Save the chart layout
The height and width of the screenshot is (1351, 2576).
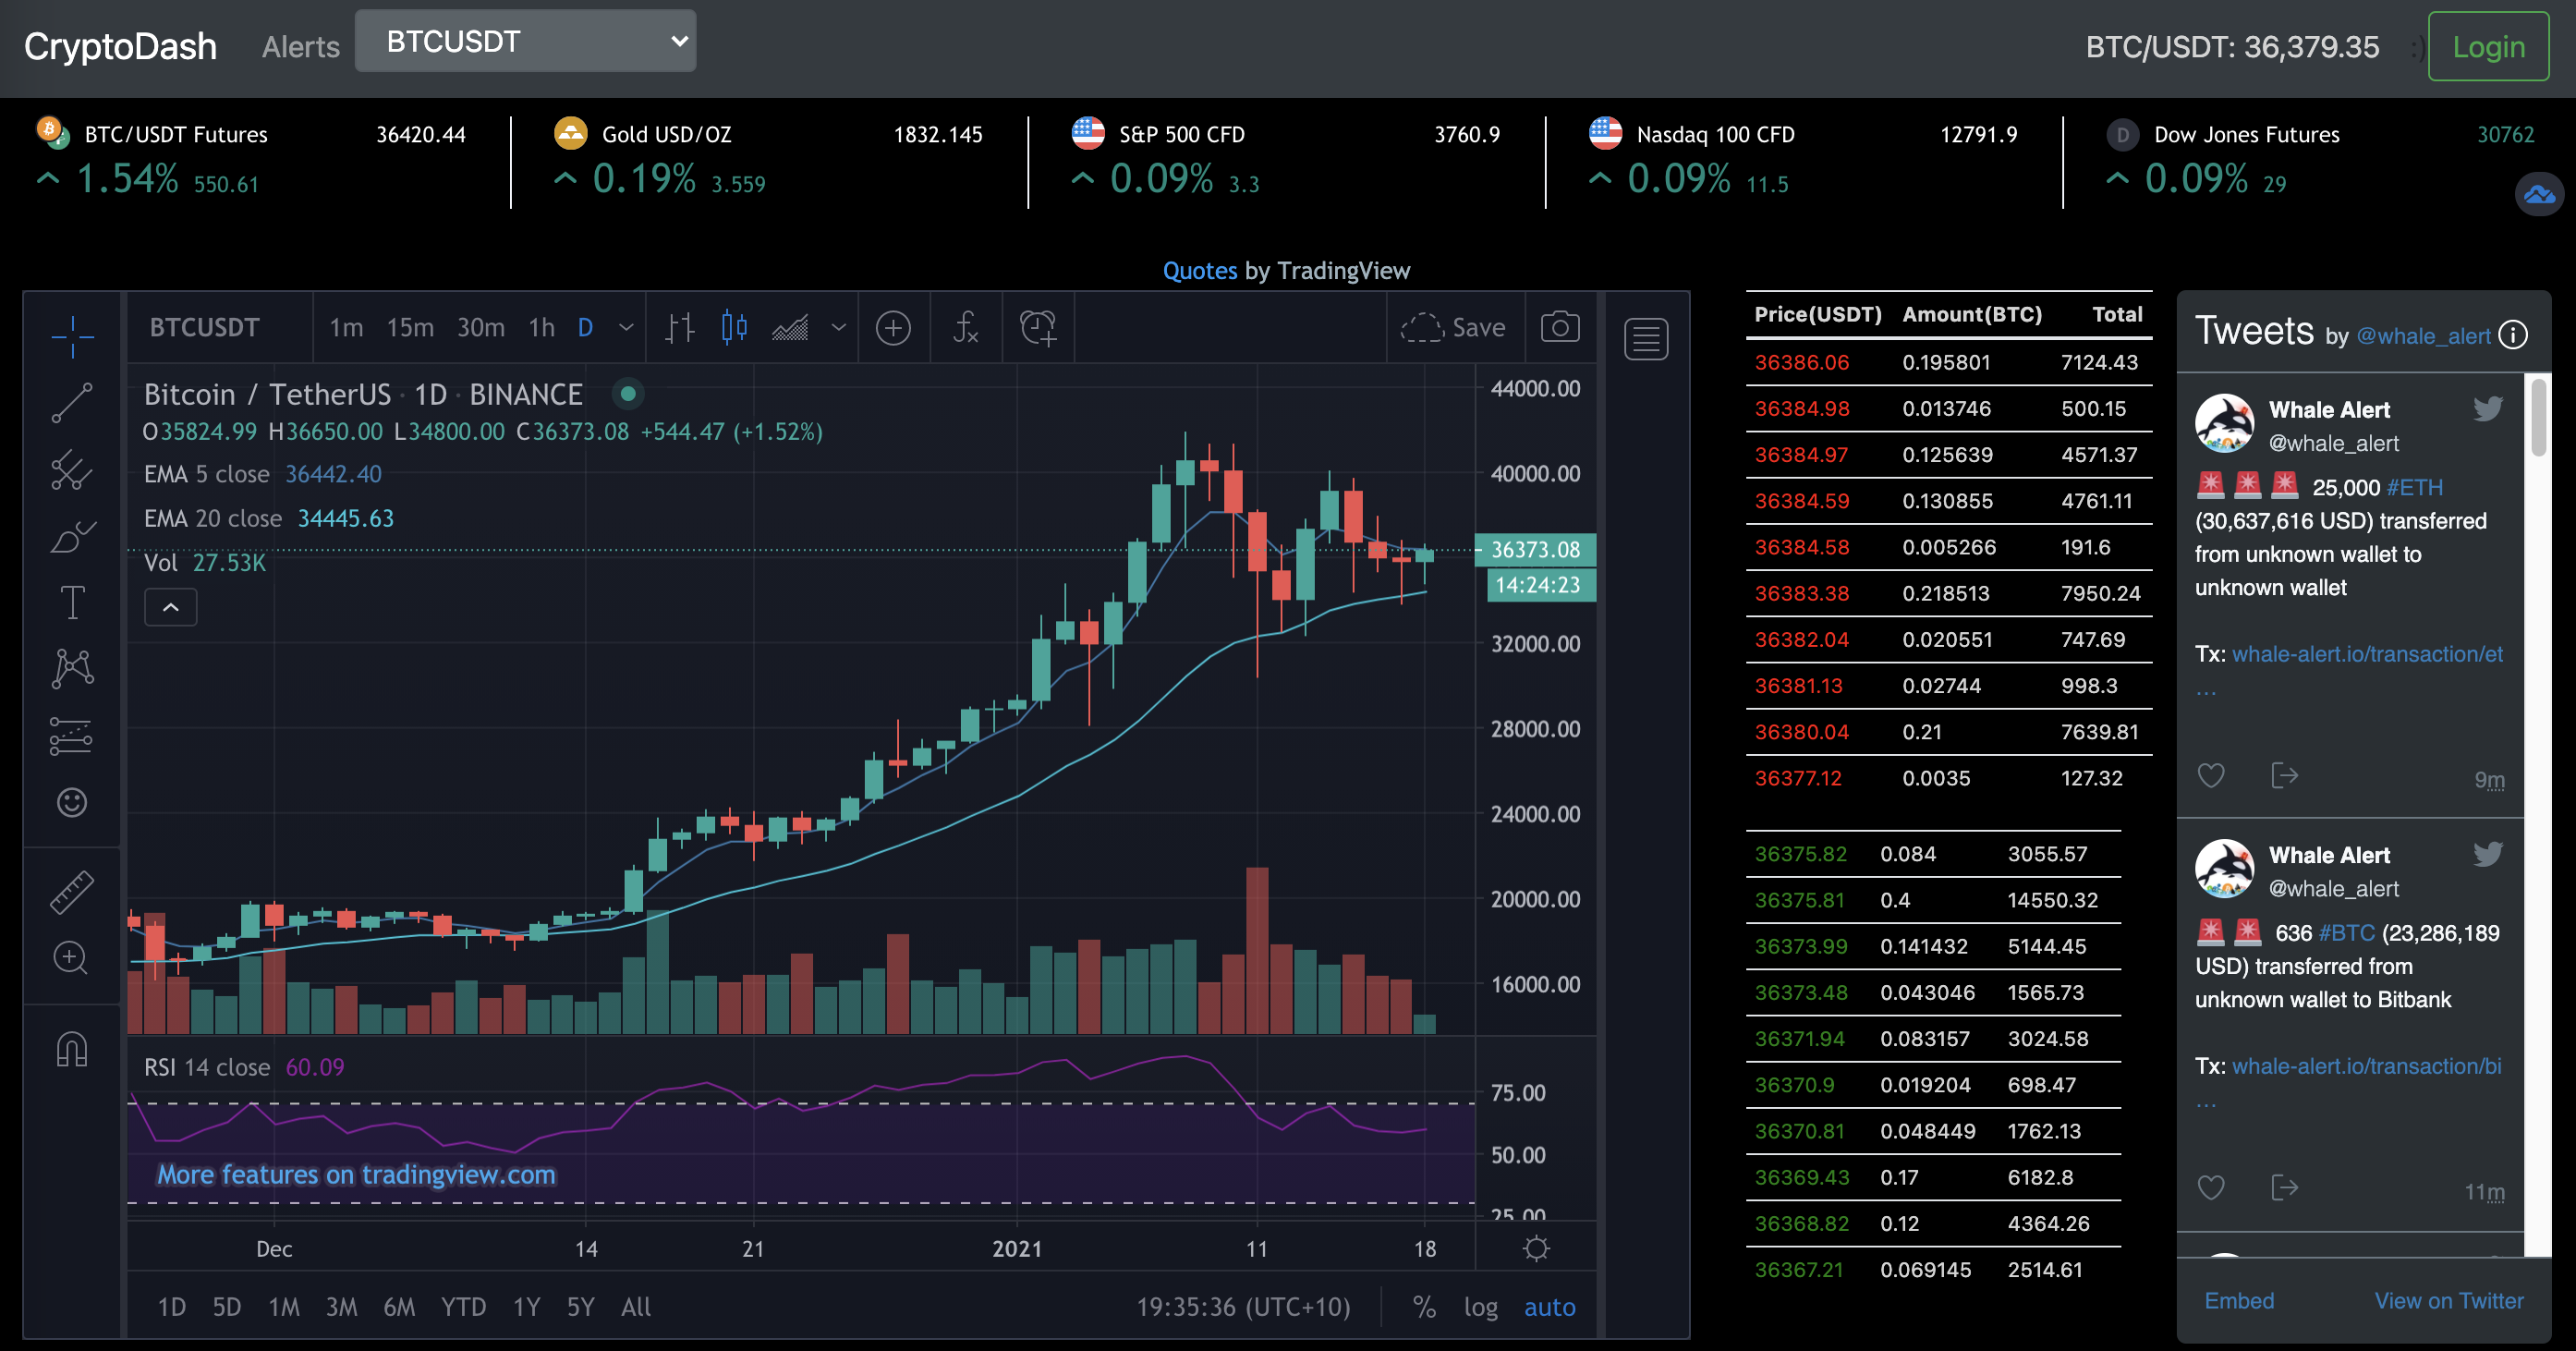tap(1453, 327)
